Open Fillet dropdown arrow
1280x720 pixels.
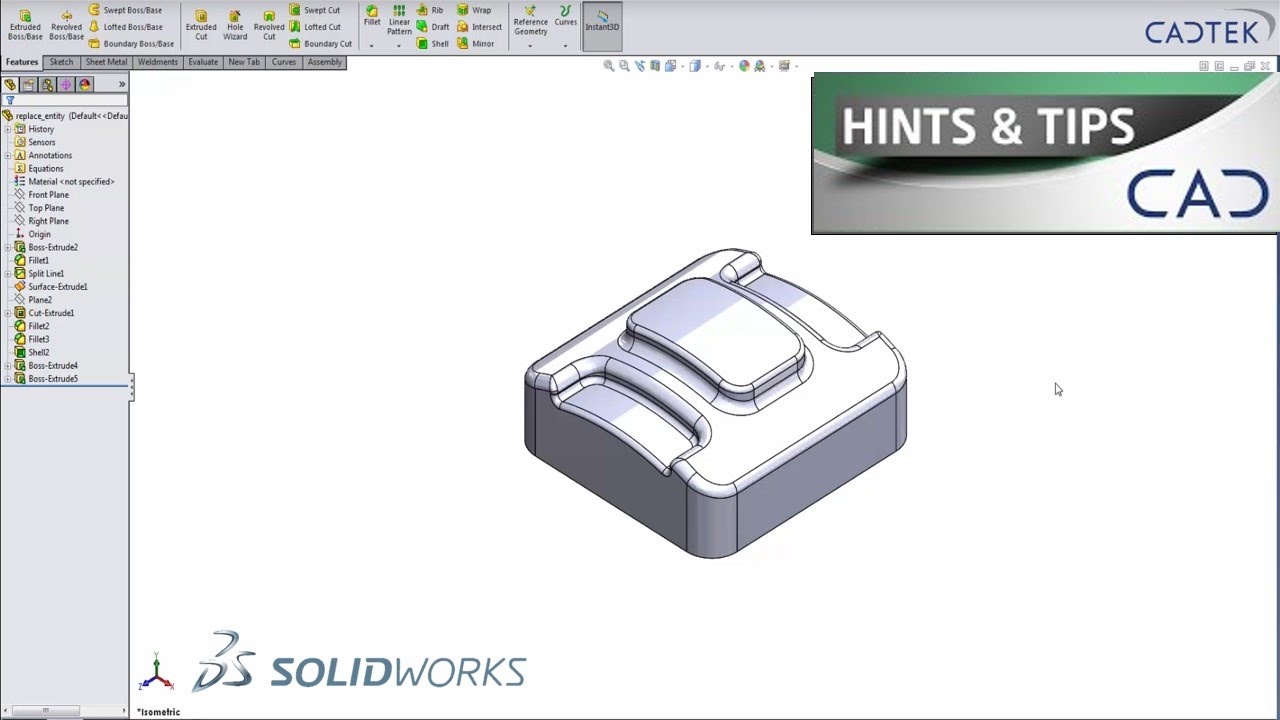click(x=371, y=45)
